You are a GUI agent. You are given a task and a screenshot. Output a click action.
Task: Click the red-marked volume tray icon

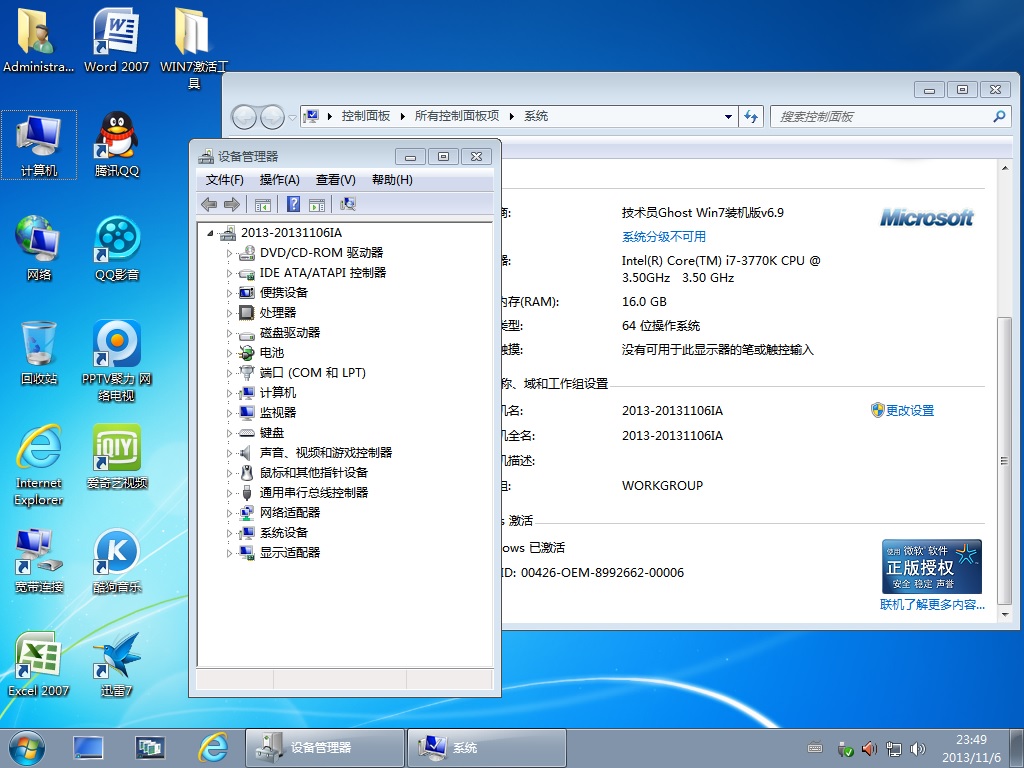point(869,748)
